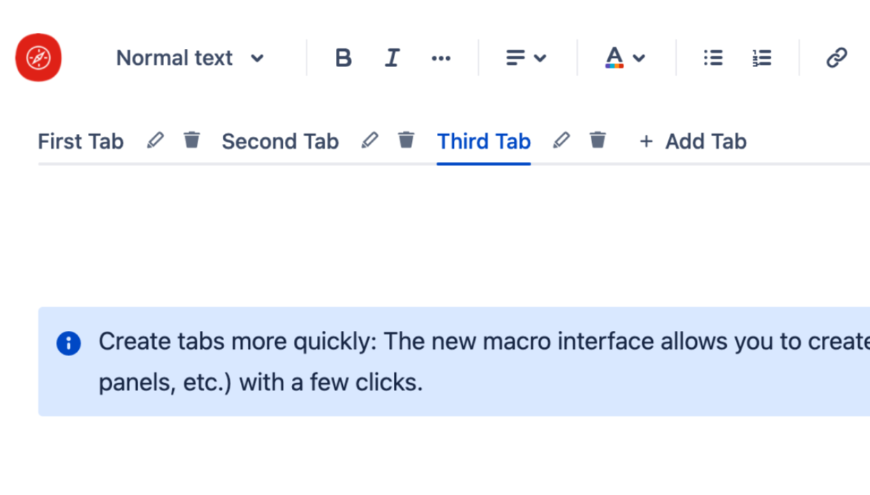The width and height of the screenshot is (870, 495).
Task: Select the Third Tab
Action: point(484,142)
